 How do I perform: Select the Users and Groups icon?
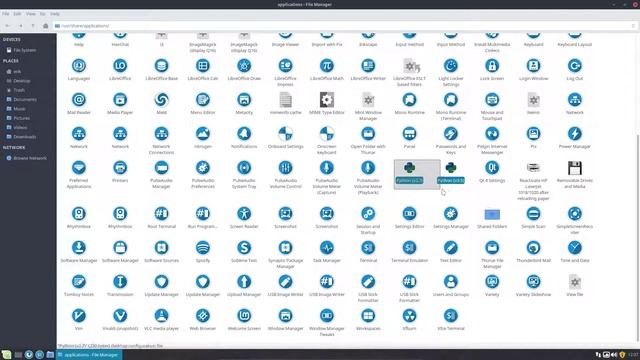click(451, 281)
